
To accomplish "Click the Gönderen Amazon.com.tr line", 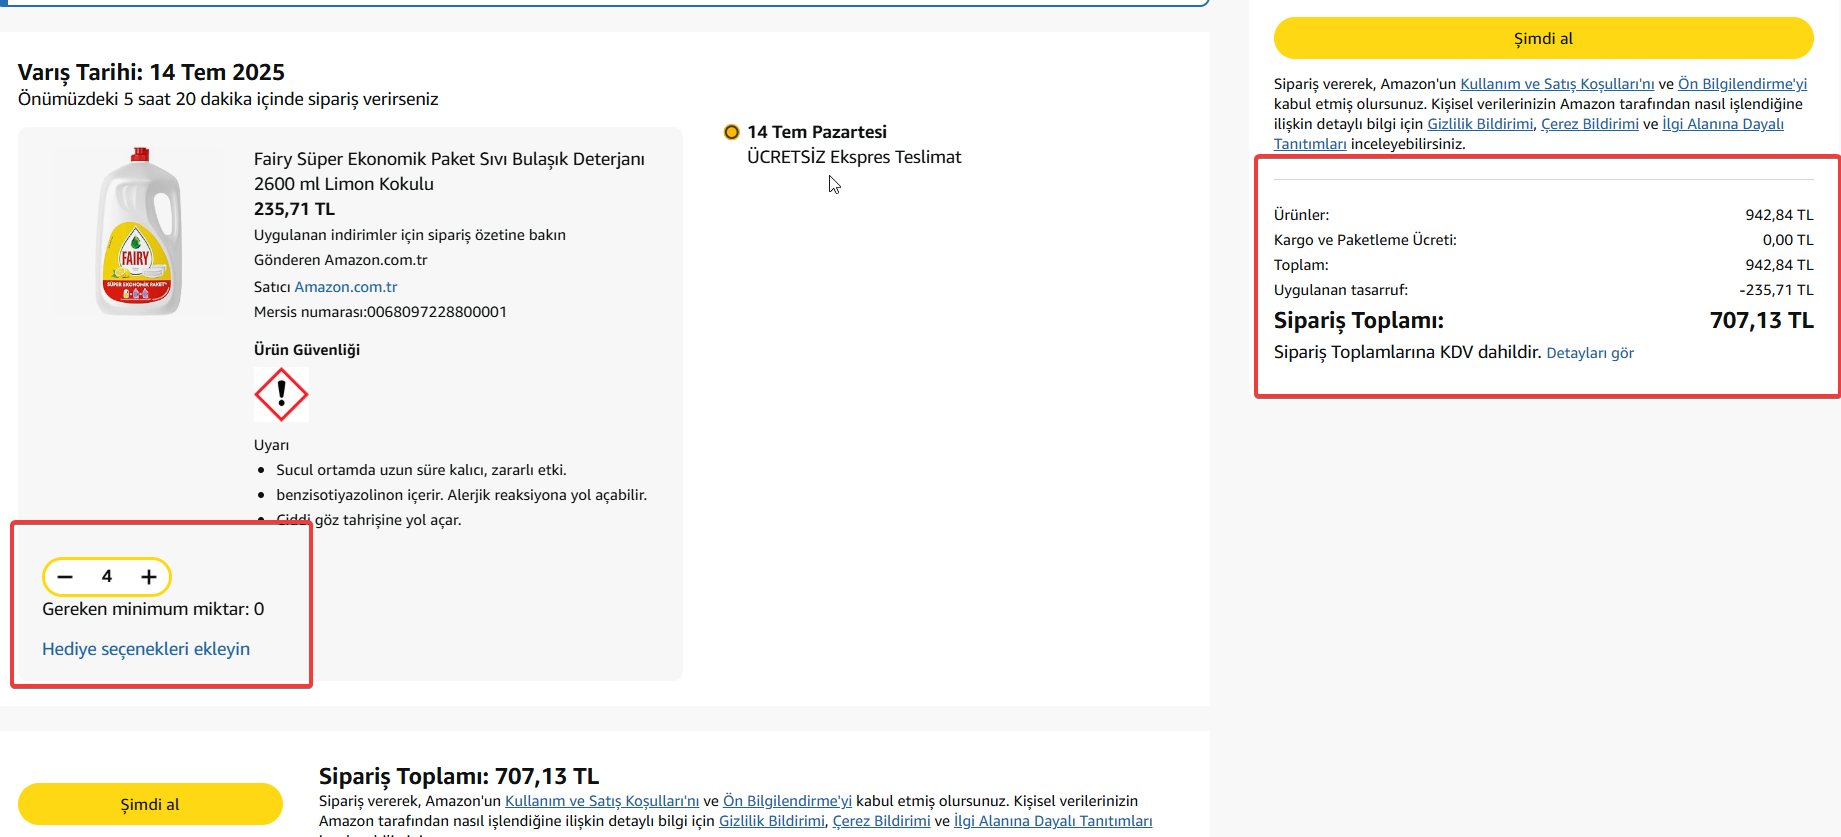I will [340, 260].
